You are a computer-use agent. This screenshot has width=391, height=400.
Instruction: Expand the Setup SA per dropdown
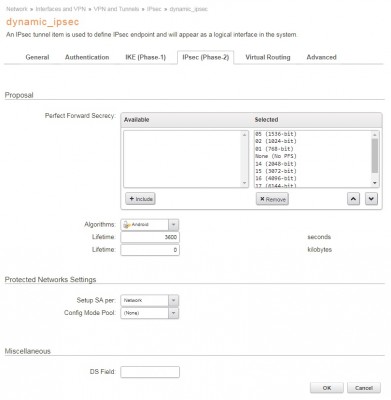coord(173,300)
